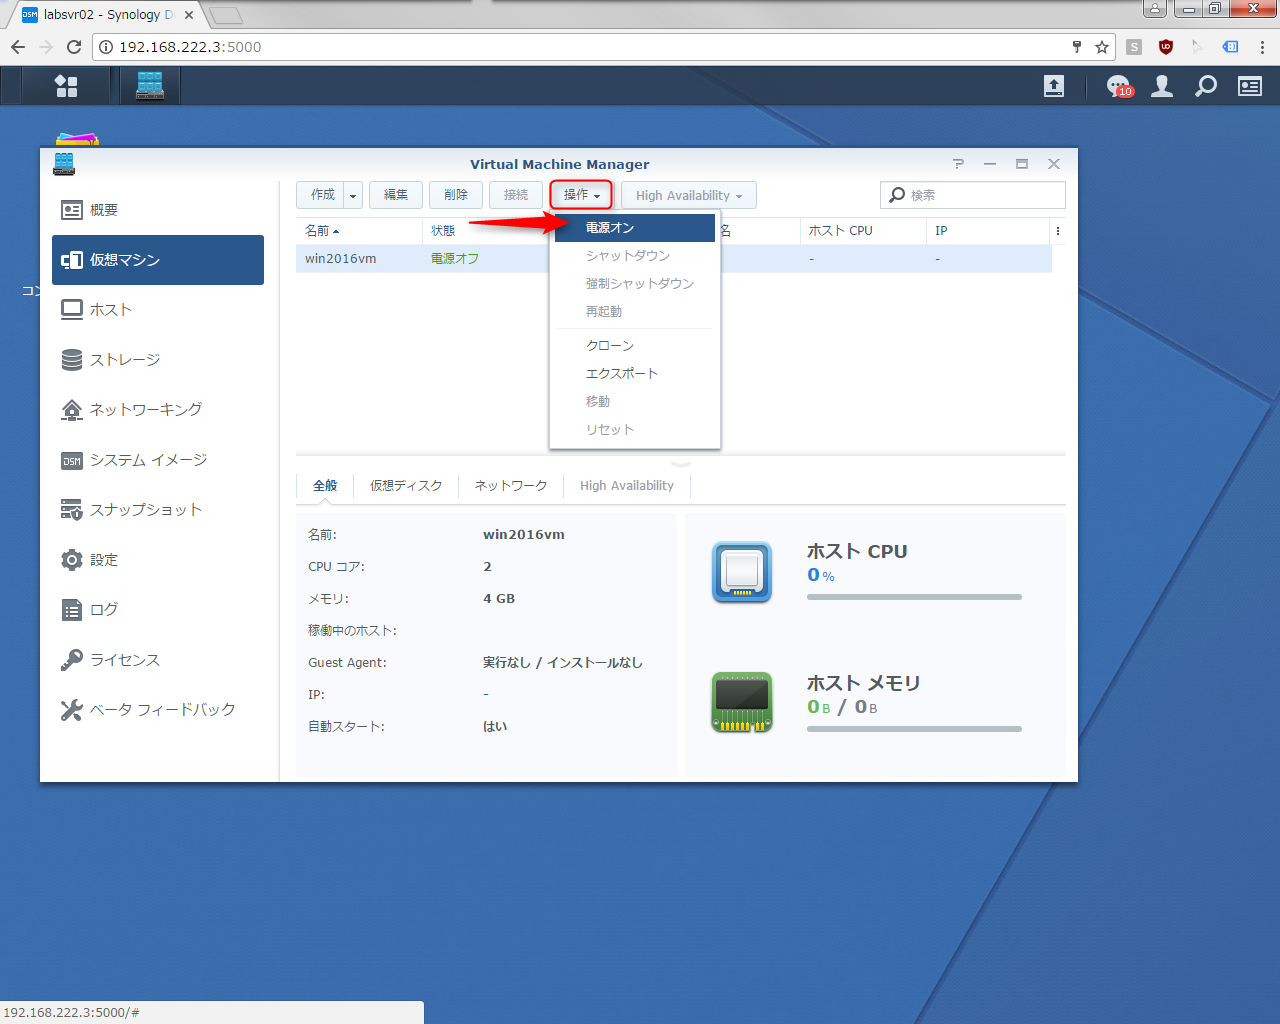Choose シャットダウン from the menu
Screen dimensions: 1280x1024
pos(634,256)
